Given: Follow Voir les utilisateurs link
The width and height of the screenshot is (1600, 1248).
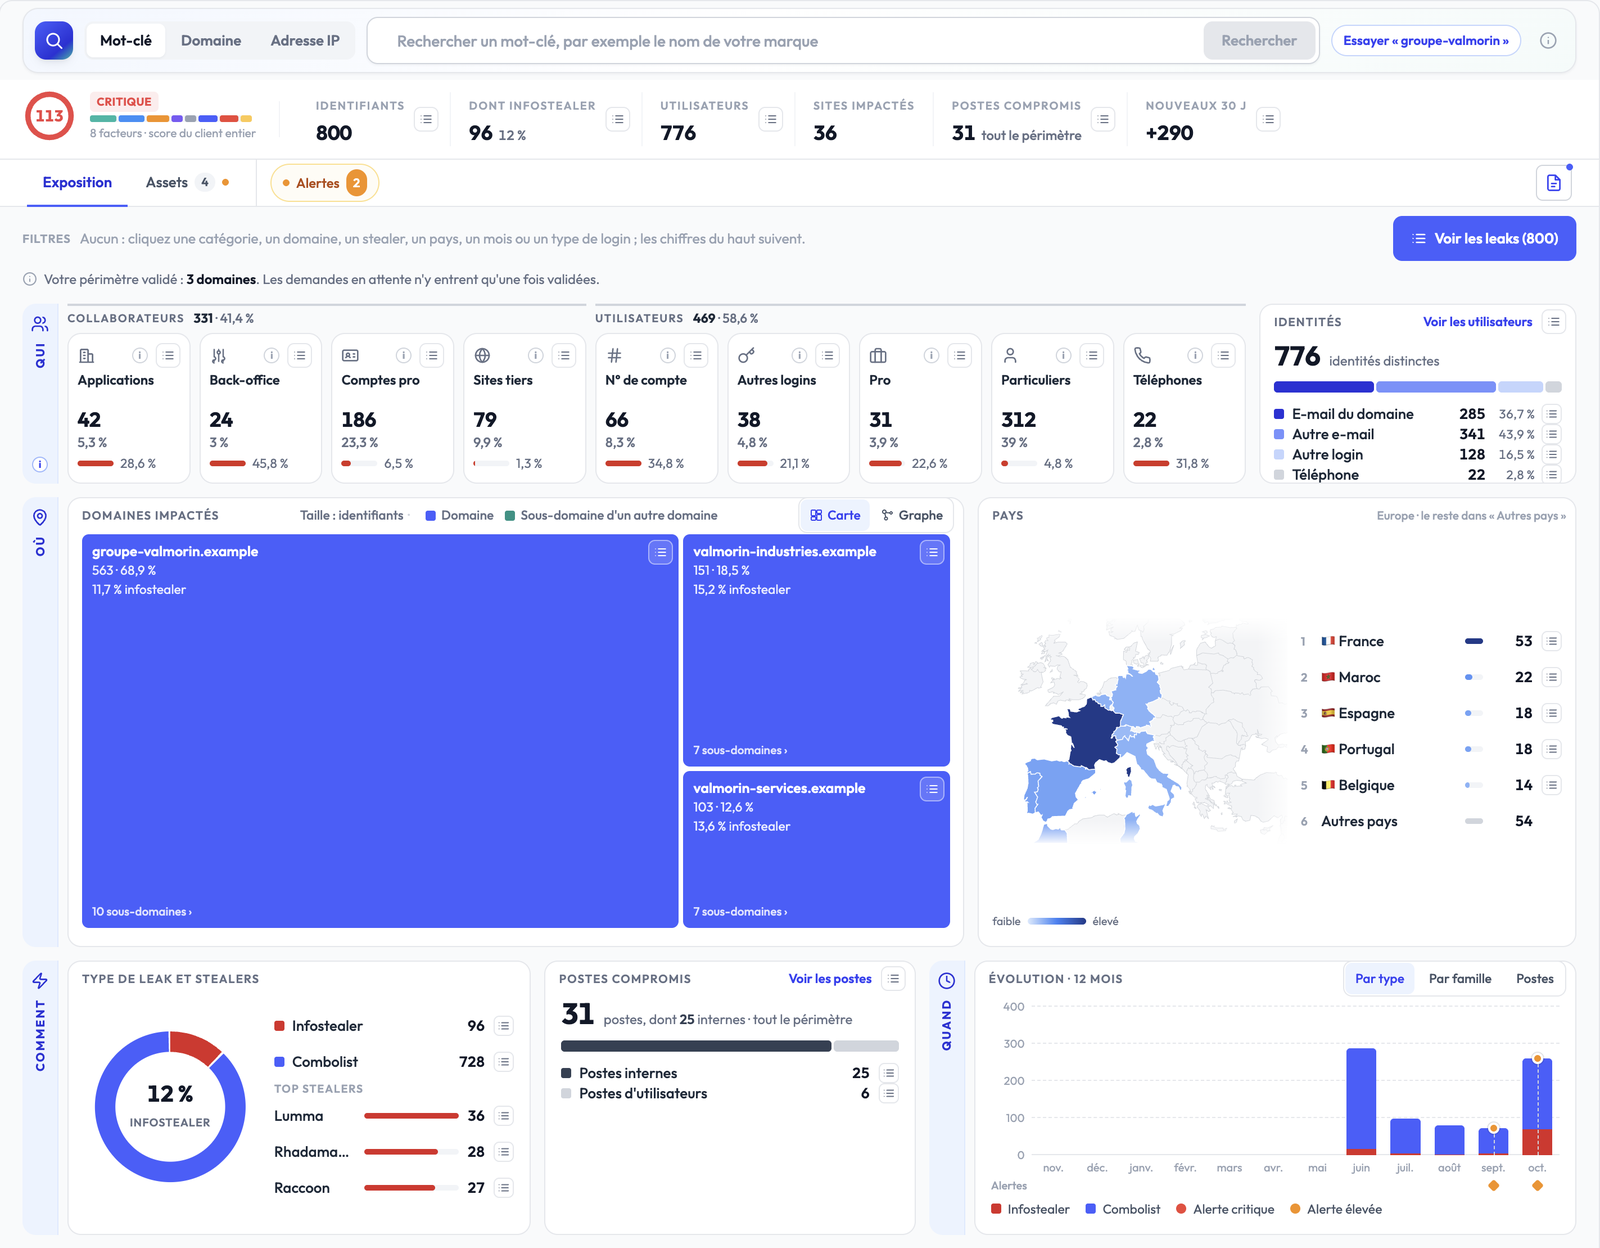Looking at the screenshot, I should pyautogui.click(x=1477, y=322).
